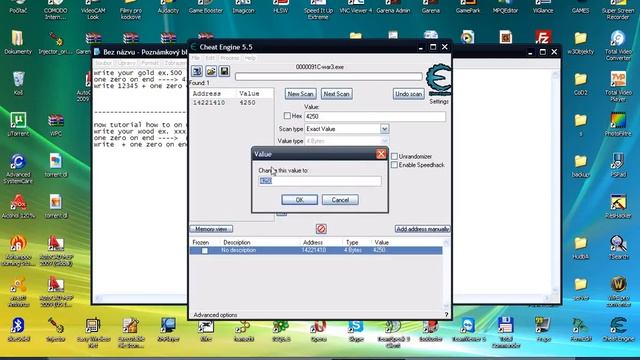
Task: Open the Bluetooth desktop shortcut
Action: click(18, 329)
